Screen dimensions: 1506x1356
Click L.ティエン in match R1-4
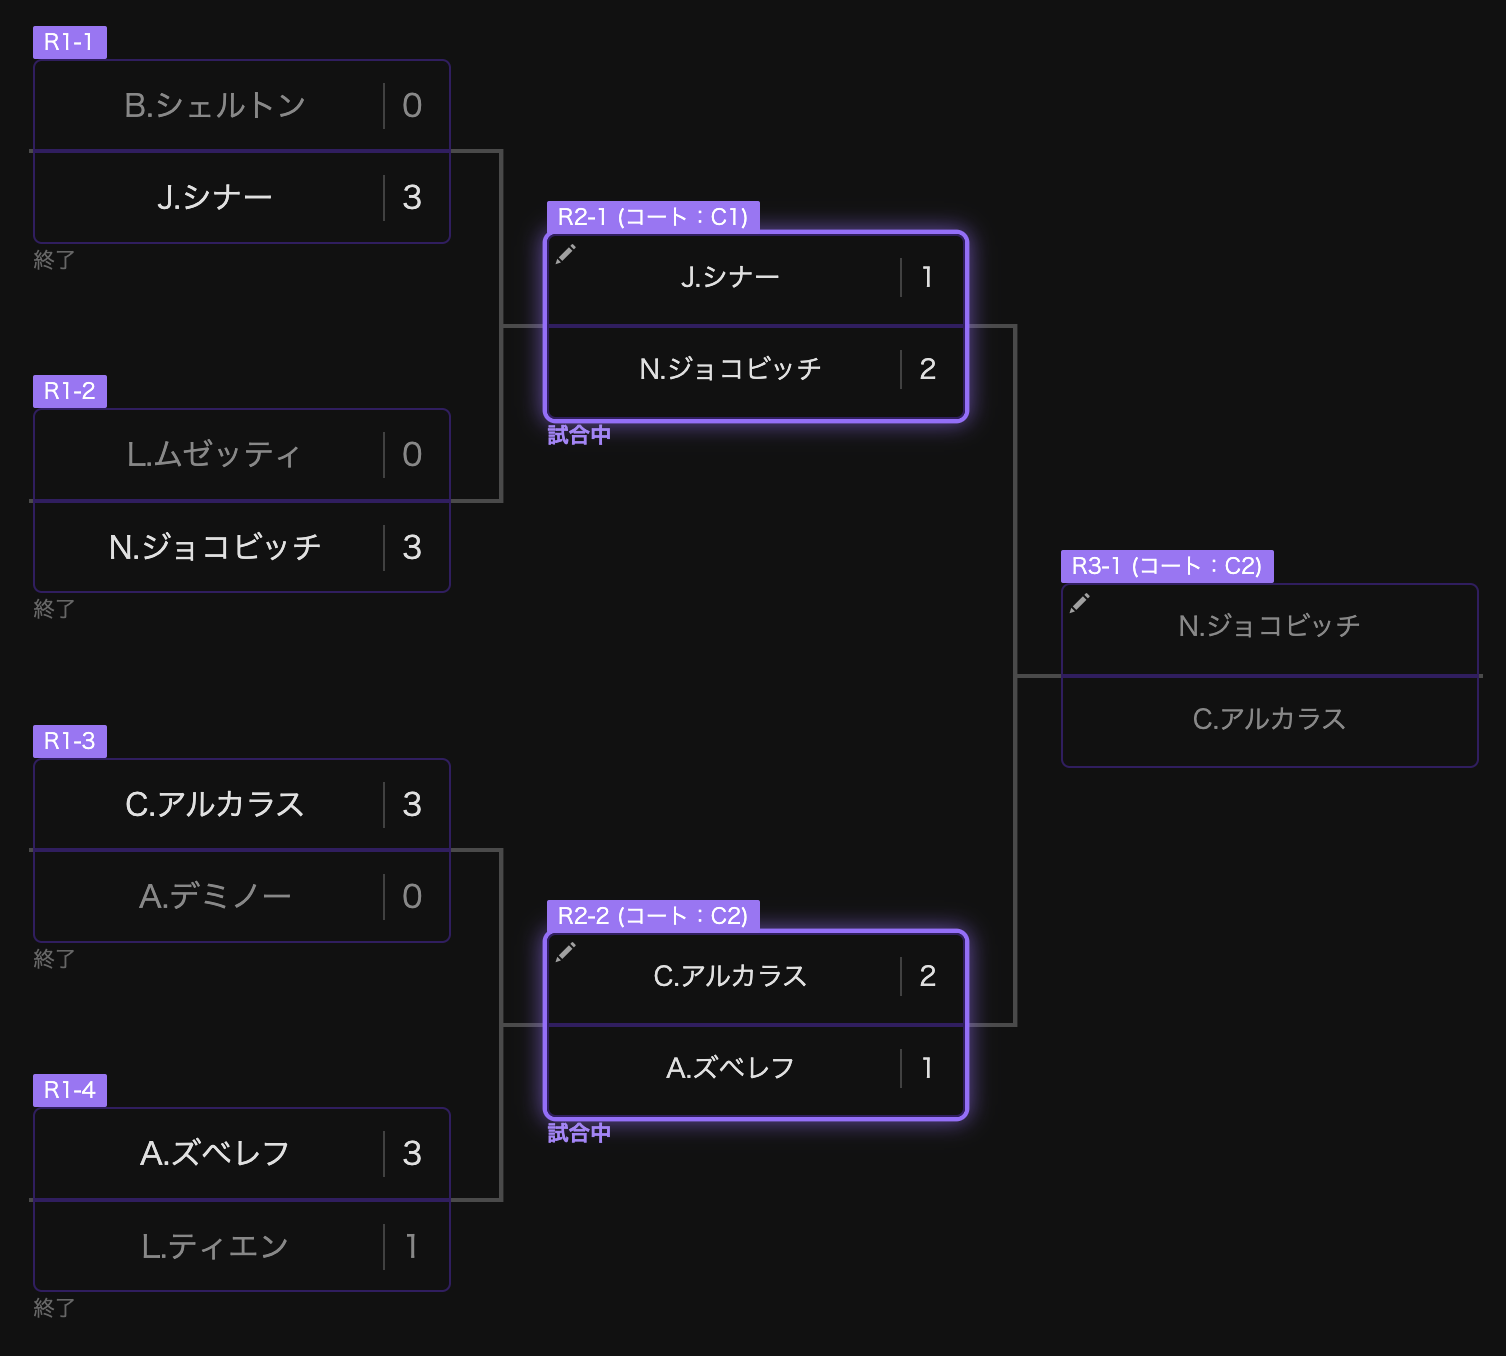(215, 1246)
